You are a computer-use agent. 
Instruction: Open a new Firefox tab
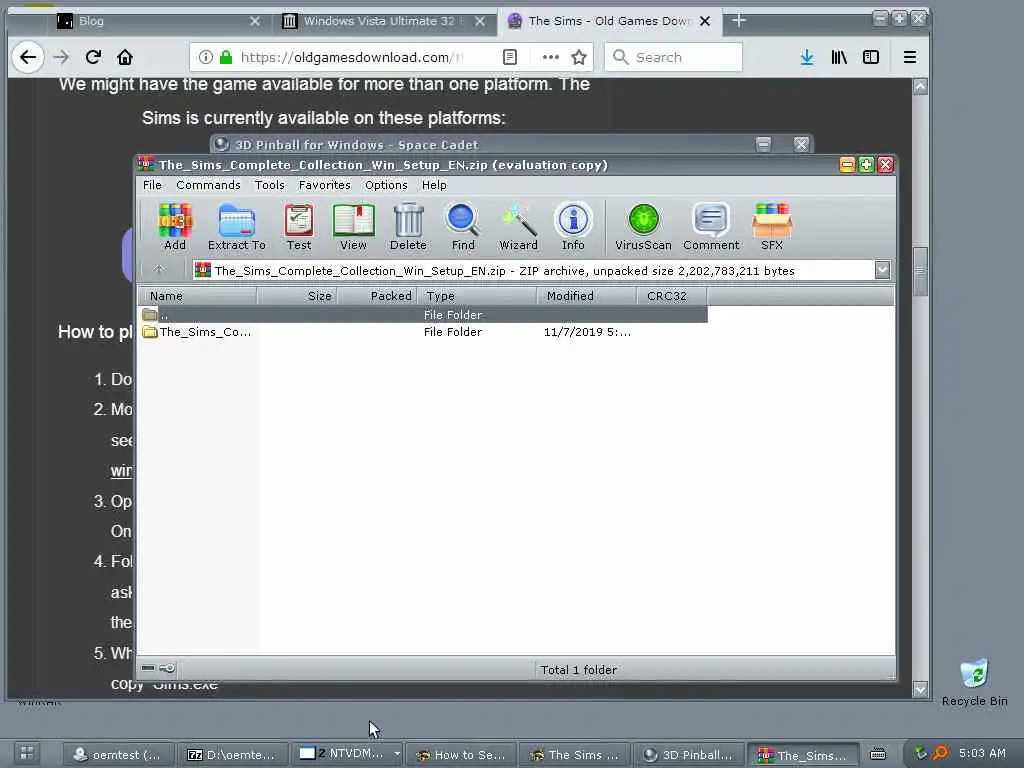[739, 21]
